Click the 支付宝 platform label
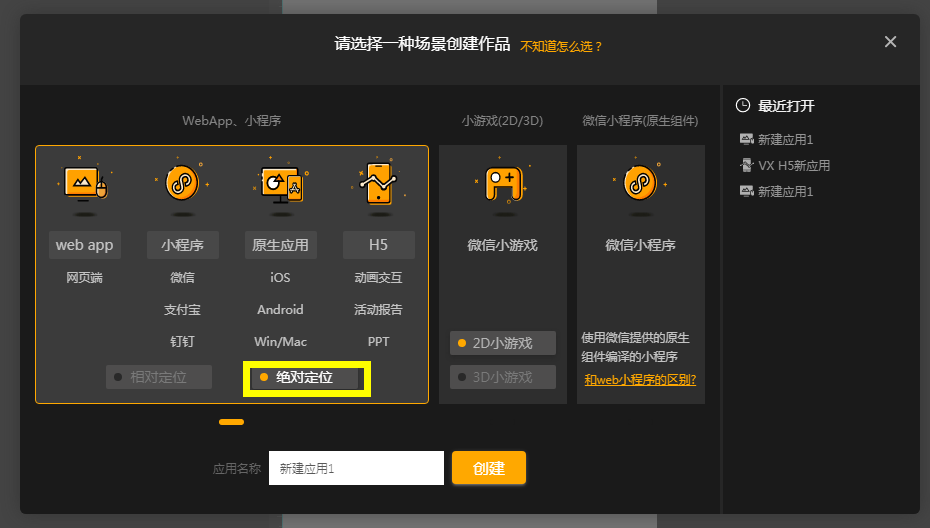 click(182, 310)
